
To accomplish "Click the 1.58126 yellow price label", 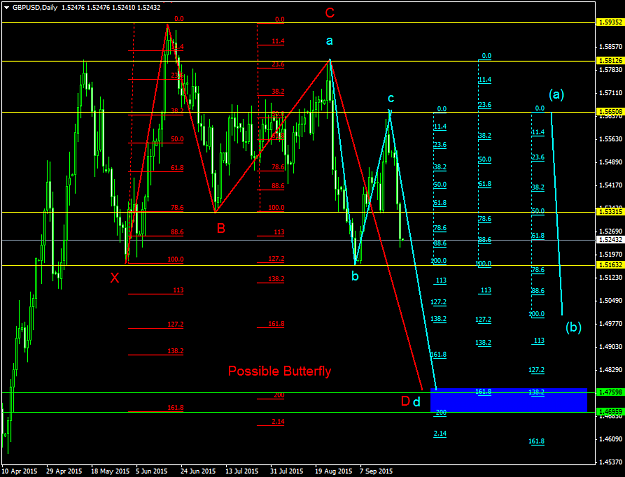I will (610, 61).
